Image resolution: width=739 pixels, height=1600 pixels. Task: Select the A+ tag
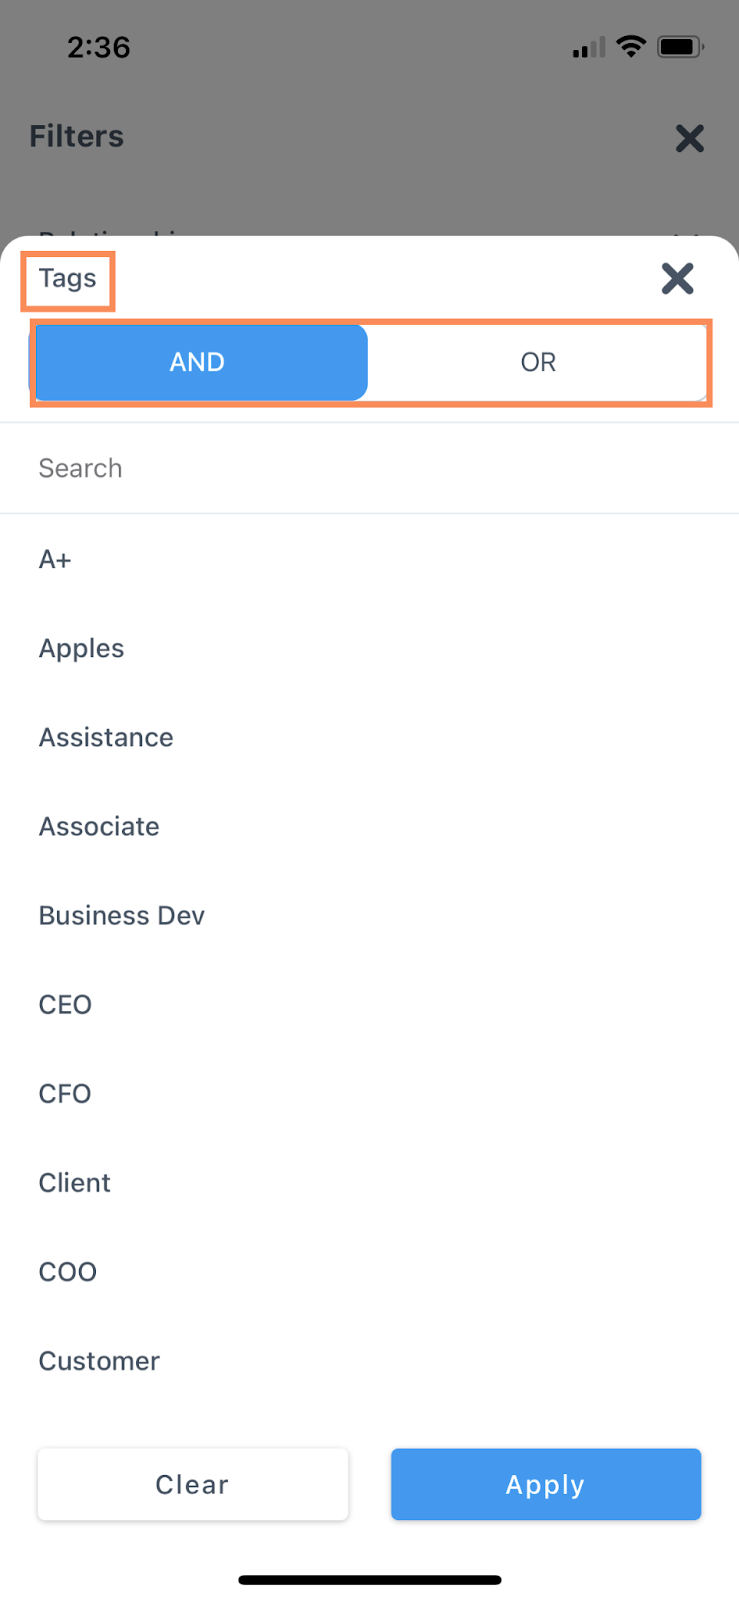tap(55, 559)
